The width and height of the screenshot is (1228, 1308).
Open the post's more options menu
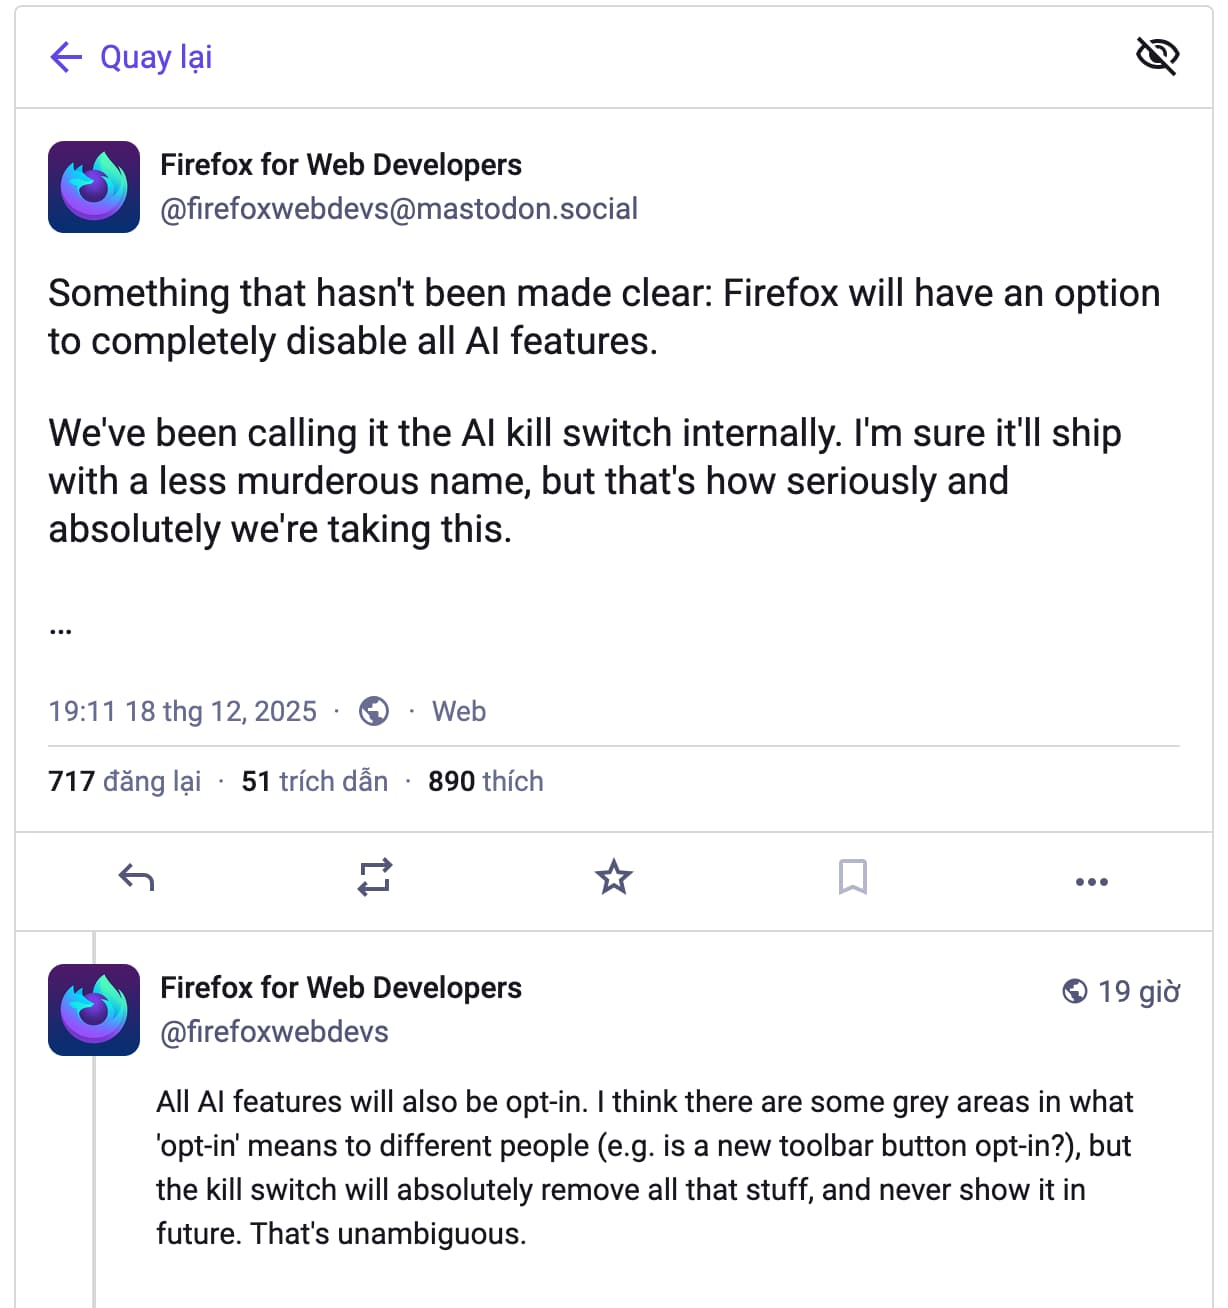click(x=1091, y=881)
